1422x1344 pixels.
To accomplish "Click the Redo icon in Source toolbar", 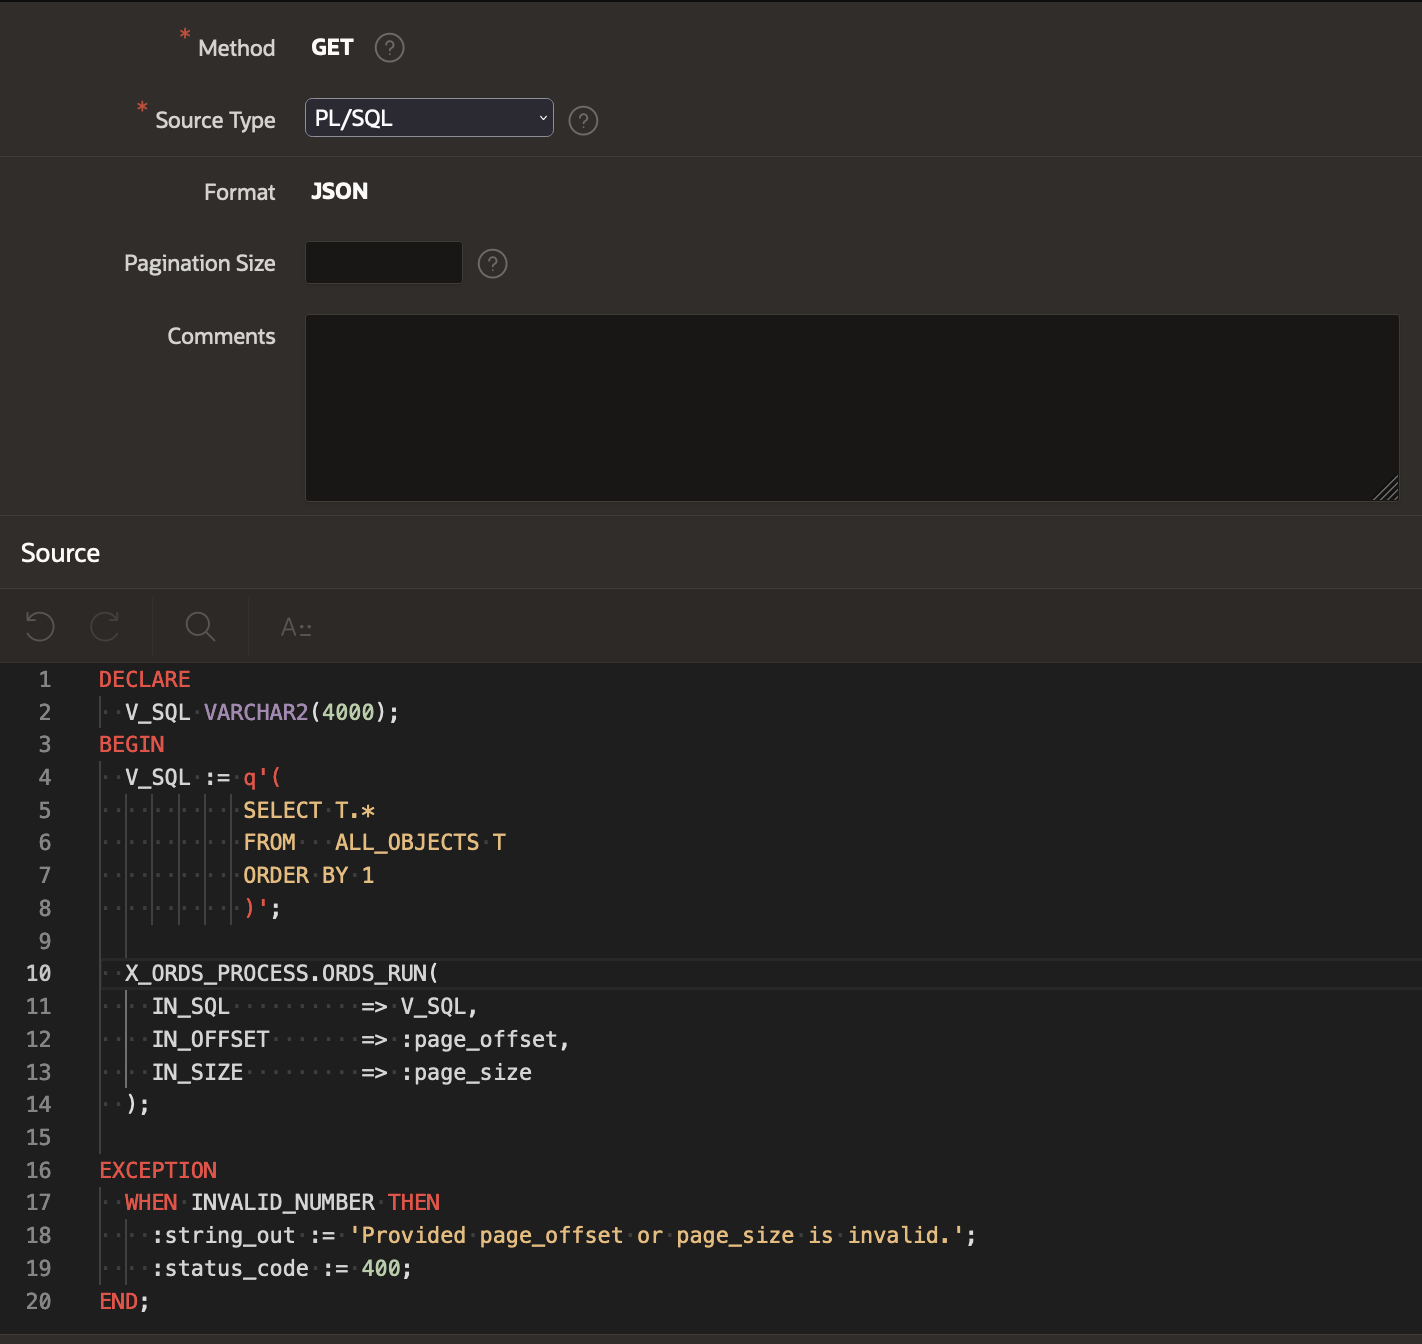I will tap(105, 627).
